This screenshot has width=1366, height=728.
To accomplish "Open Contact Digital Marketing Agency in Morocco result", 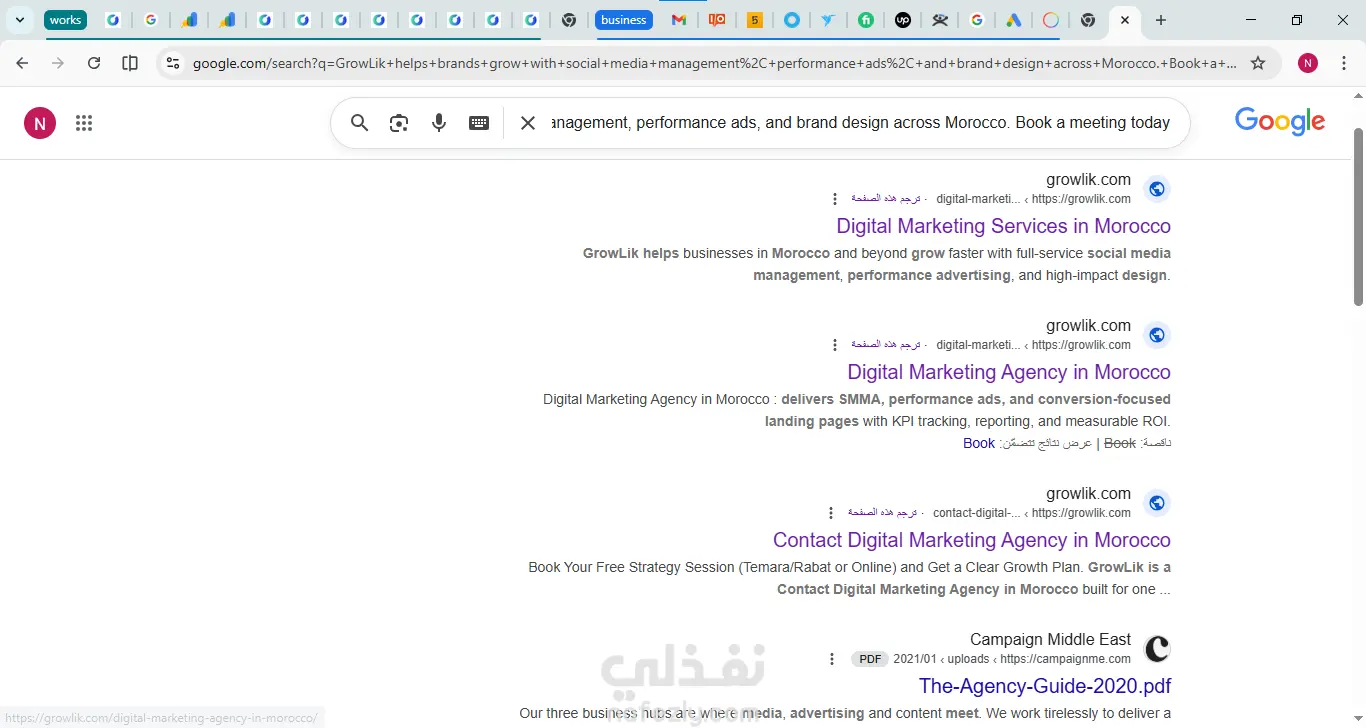I will (x=972, y=540).
